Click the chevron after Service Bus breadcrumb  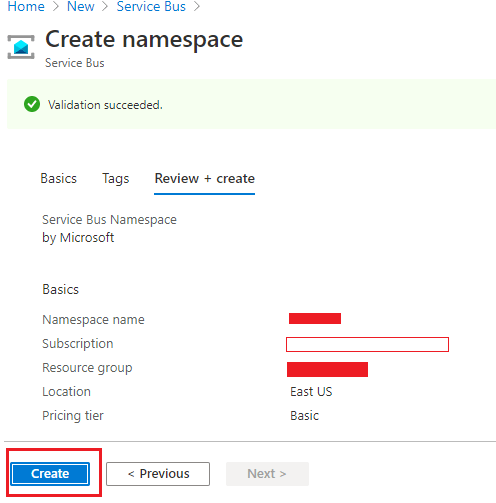pyautogui.click(x=197, y=6)
